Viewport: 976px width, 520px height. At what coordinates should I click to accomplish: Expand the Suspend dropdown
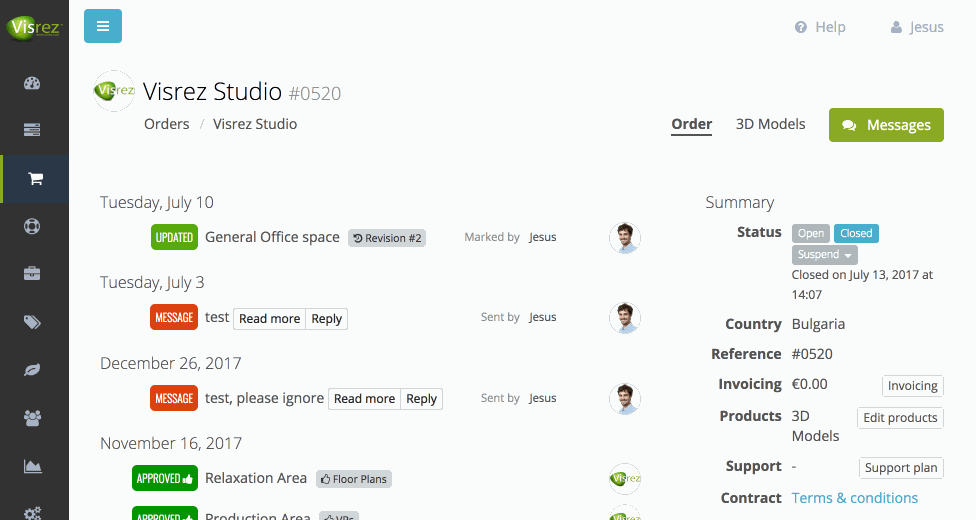[x=824, y=255]
